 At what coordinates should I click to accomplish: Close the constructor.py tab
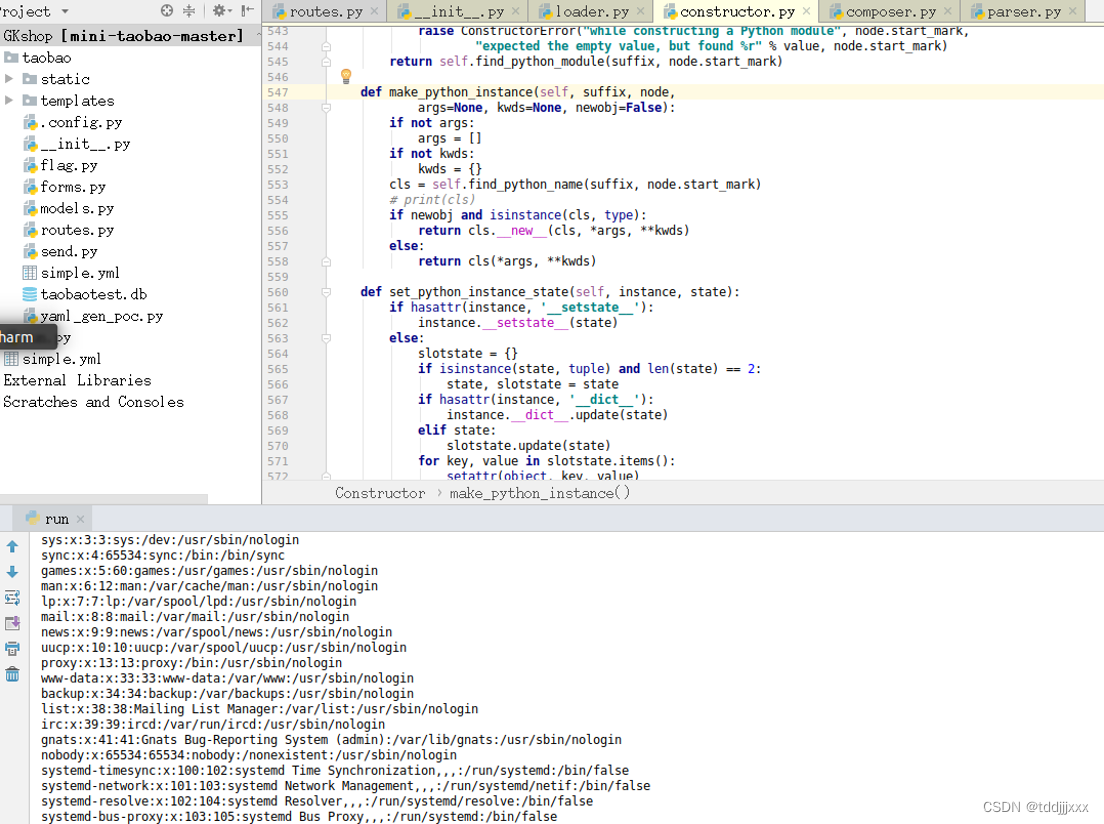coord(806,11)
